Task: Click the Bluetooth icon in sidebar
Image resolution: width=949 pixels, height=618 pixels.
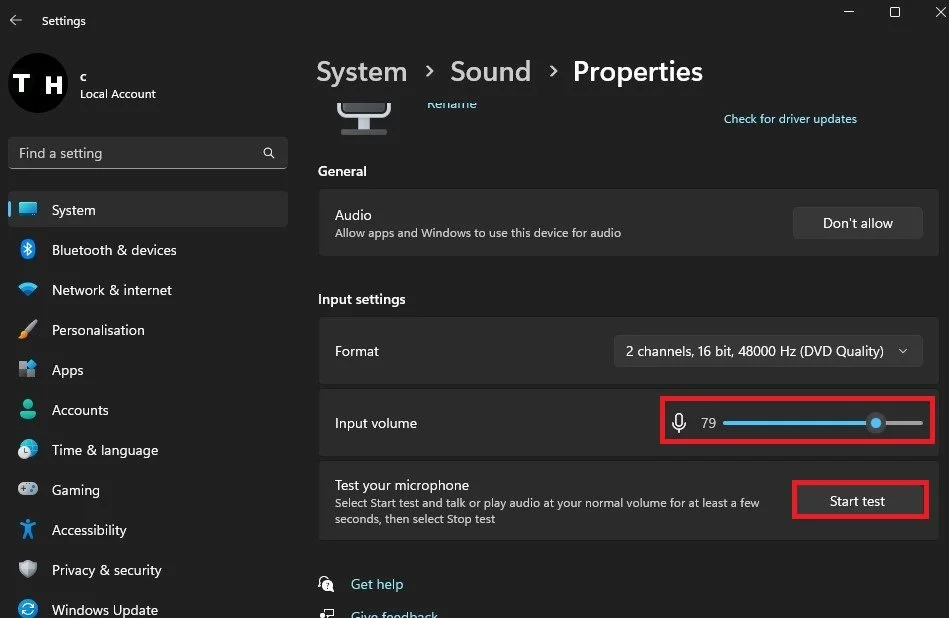Action: click(28, 249)
